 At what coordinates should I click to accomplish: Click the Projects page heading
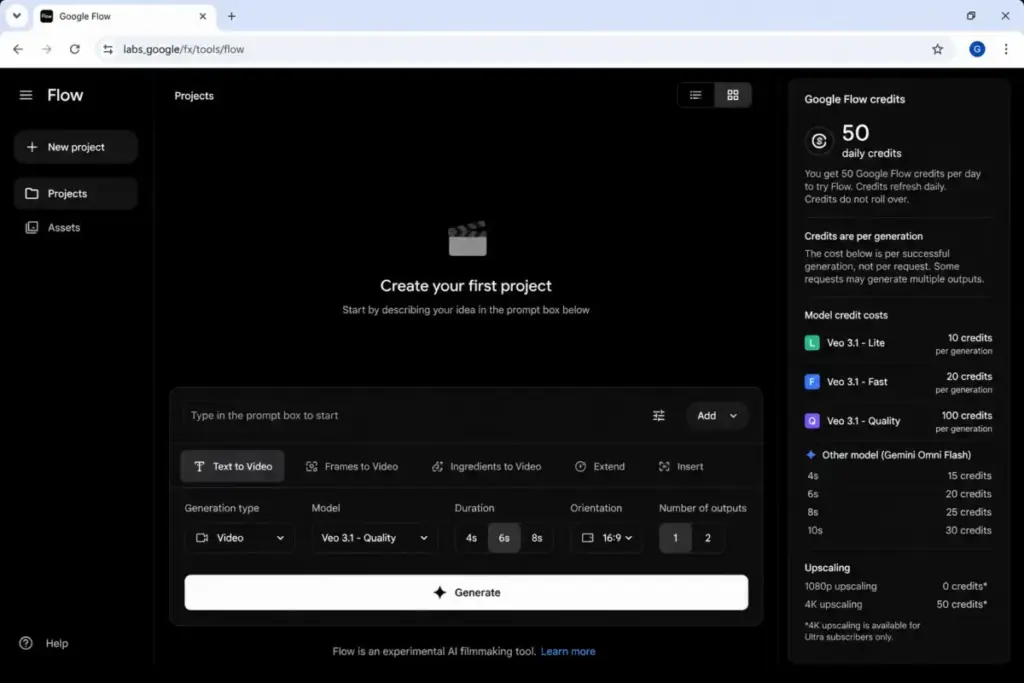[194, 96]
